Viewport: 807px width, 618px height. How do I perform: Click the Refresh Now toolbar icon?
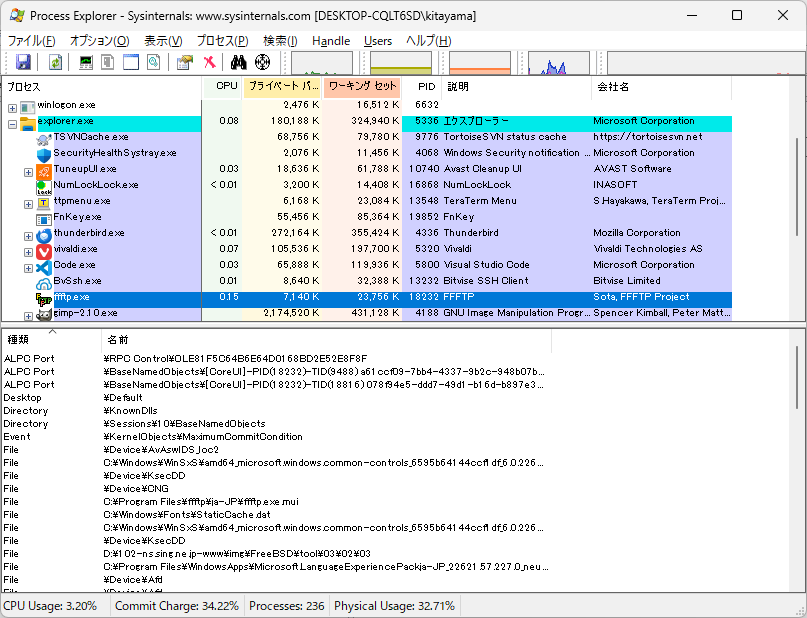(x=55, y=62)
